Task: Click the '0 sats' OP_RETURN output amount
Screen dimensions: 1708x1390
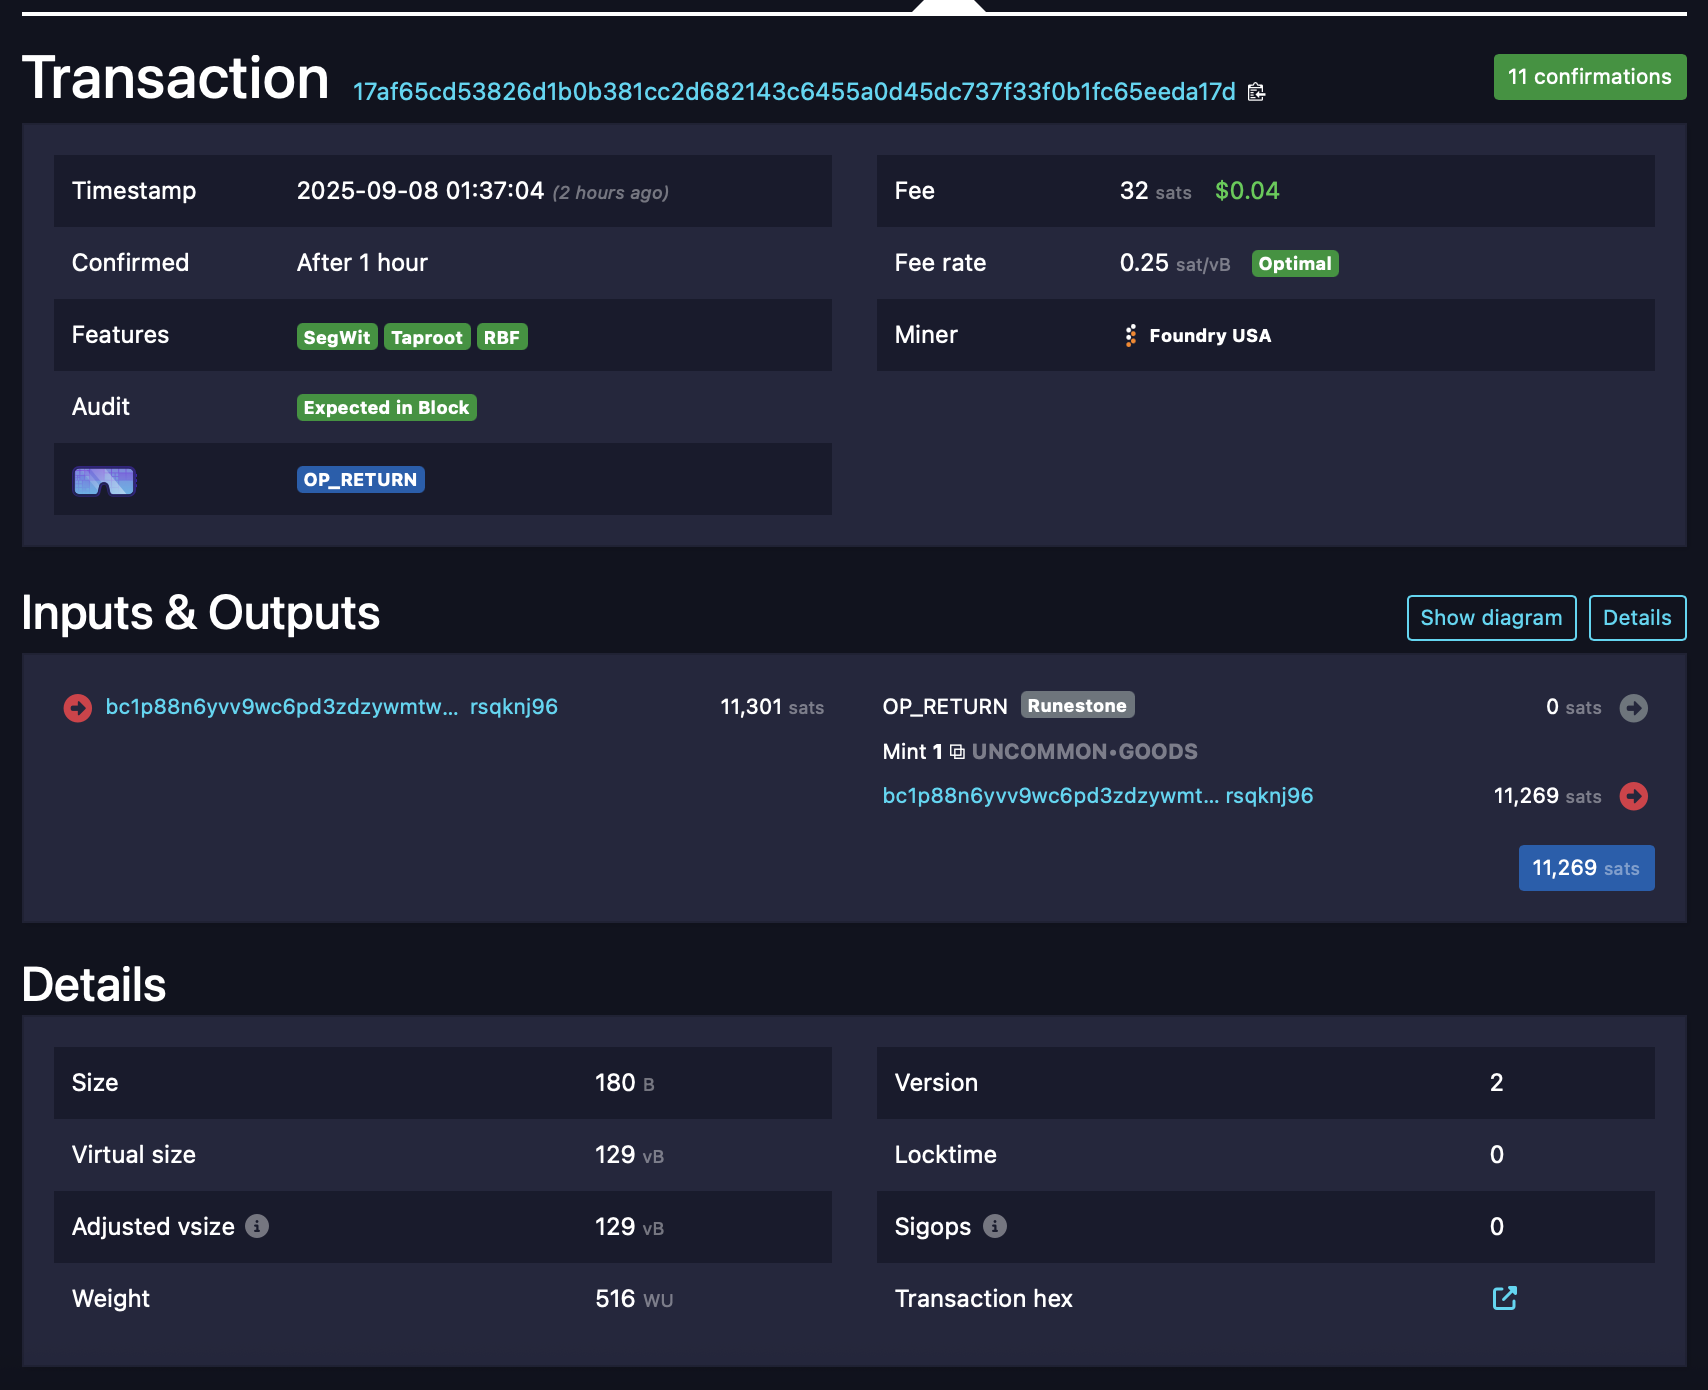Action: point(1574,707)
